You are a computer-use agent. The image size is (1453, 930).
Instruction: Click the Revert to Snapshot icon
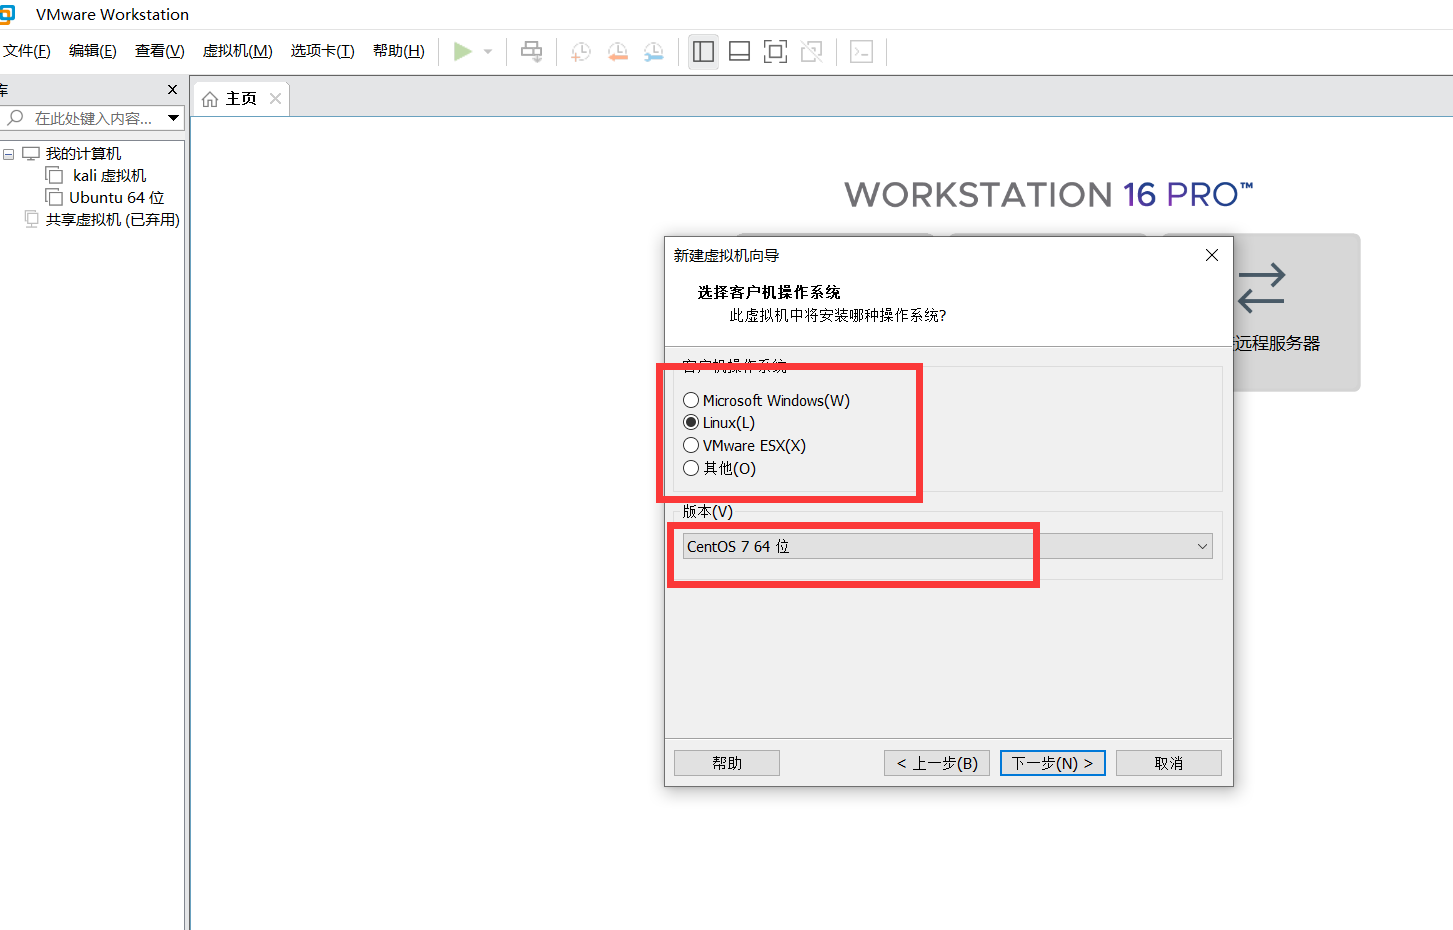[618, 51]
